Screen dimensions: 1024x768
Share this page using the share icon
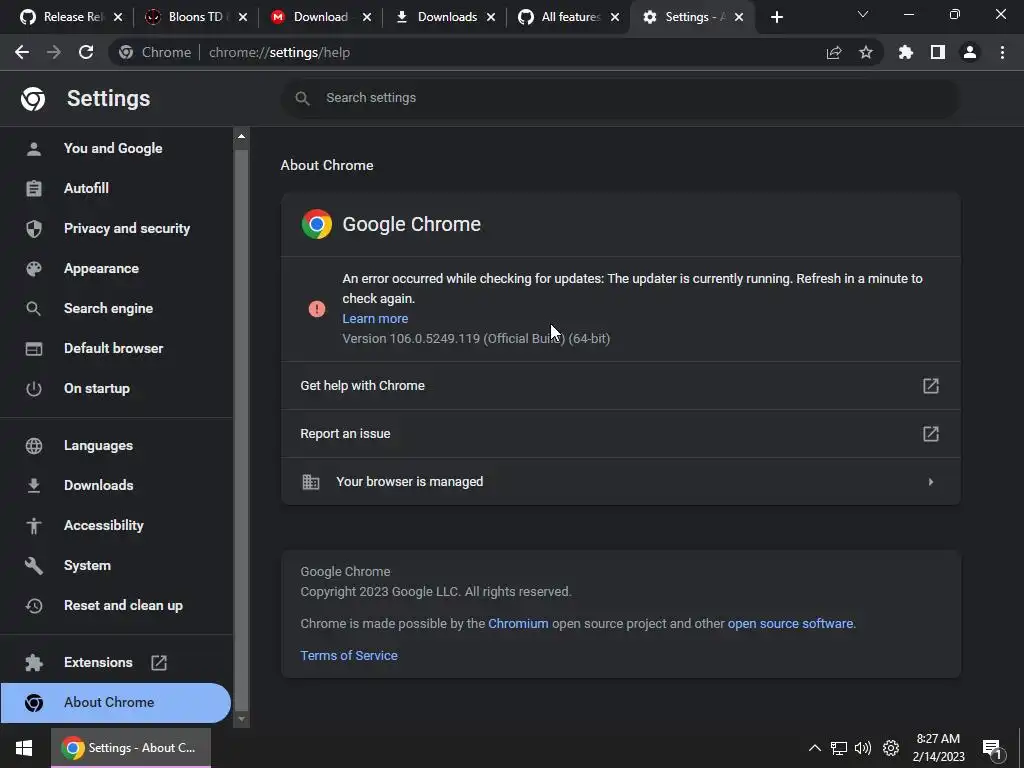pos(834,53)
